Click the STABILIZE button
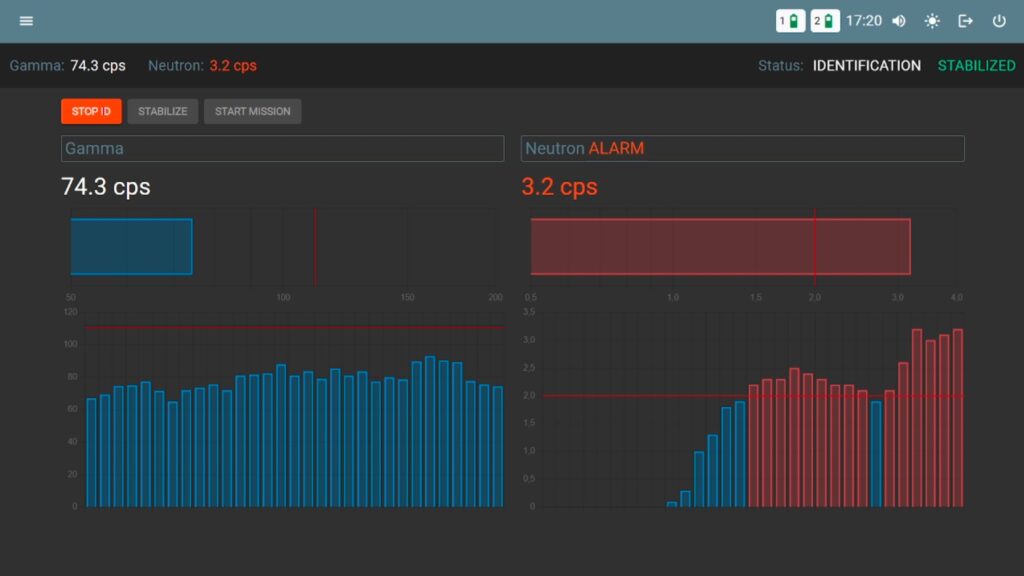This screenshot has height=576, width=1024. [163, 111]
